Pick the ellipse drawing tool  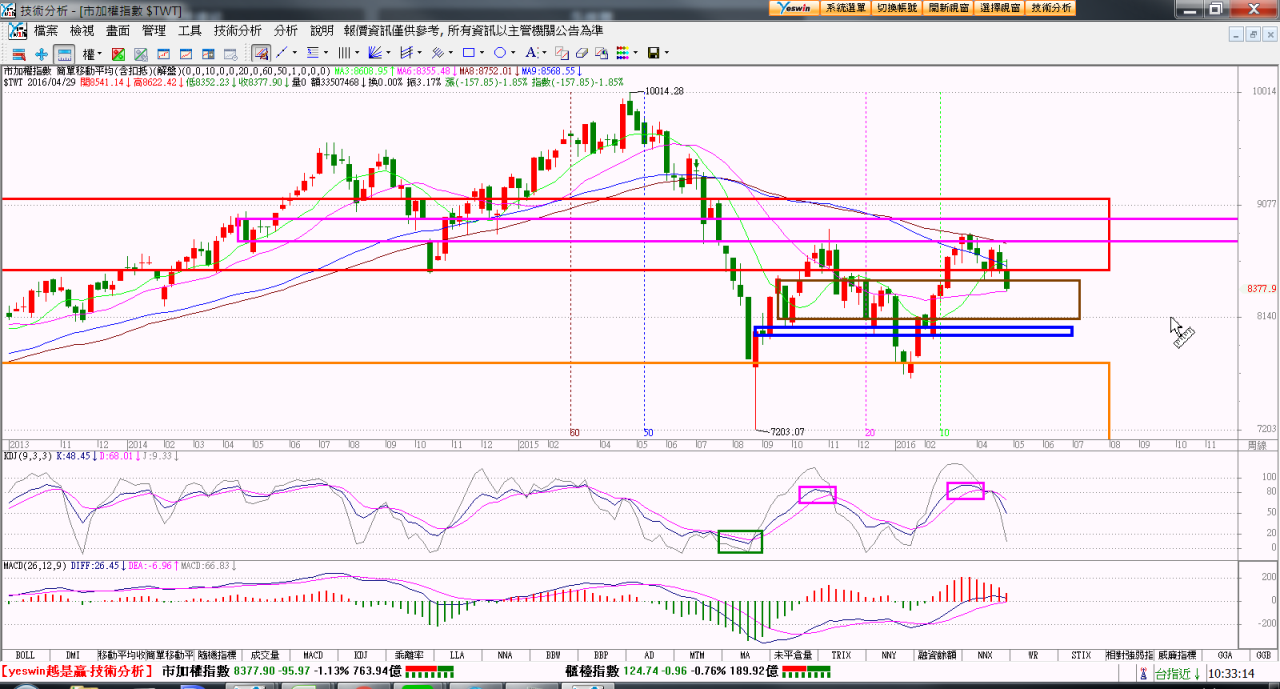pos(499,53)
